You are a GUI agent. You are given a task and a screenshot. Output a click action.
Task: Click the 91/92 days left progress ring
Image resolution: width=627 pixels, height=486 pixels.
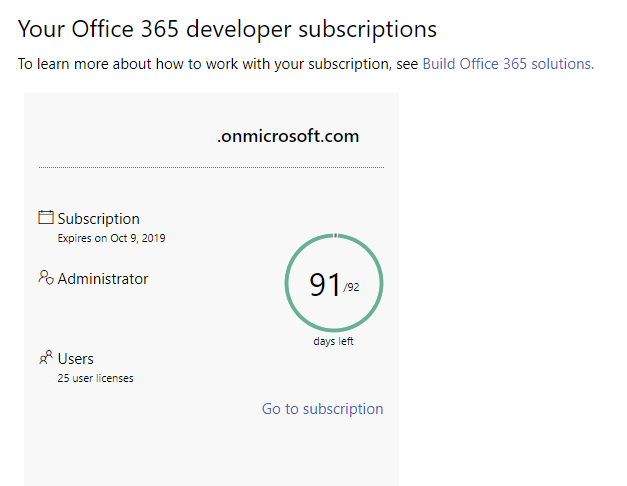[x=334, y=283]
